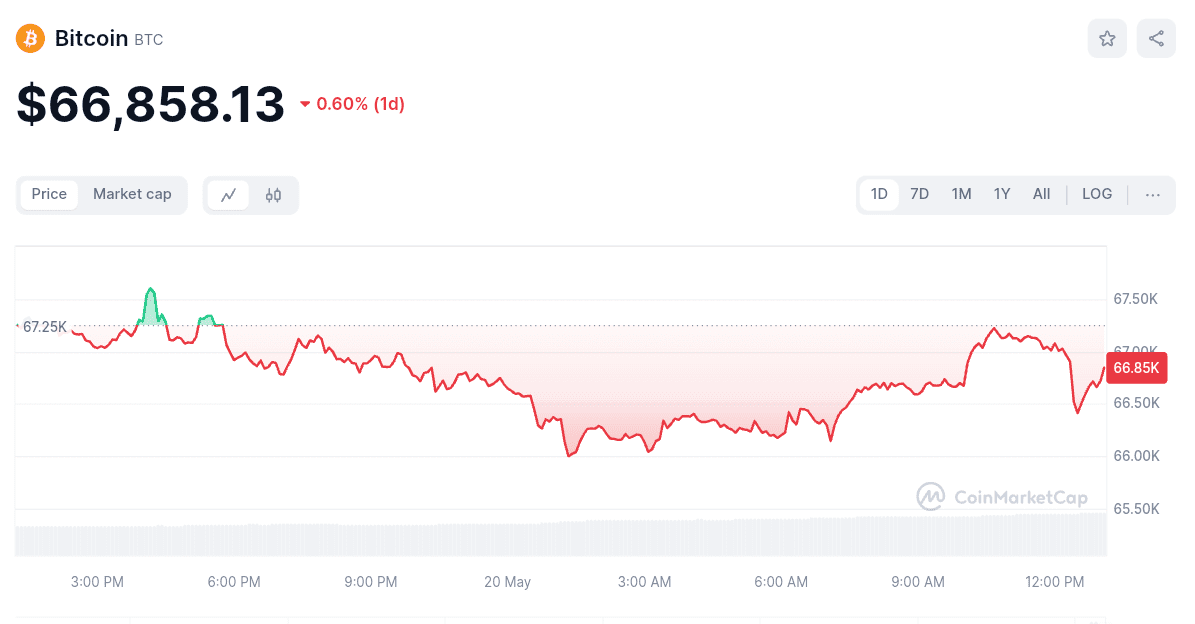The image size is (1195, 624).
Task: Switch chart to Market cap view
Action: coord(132,194)
